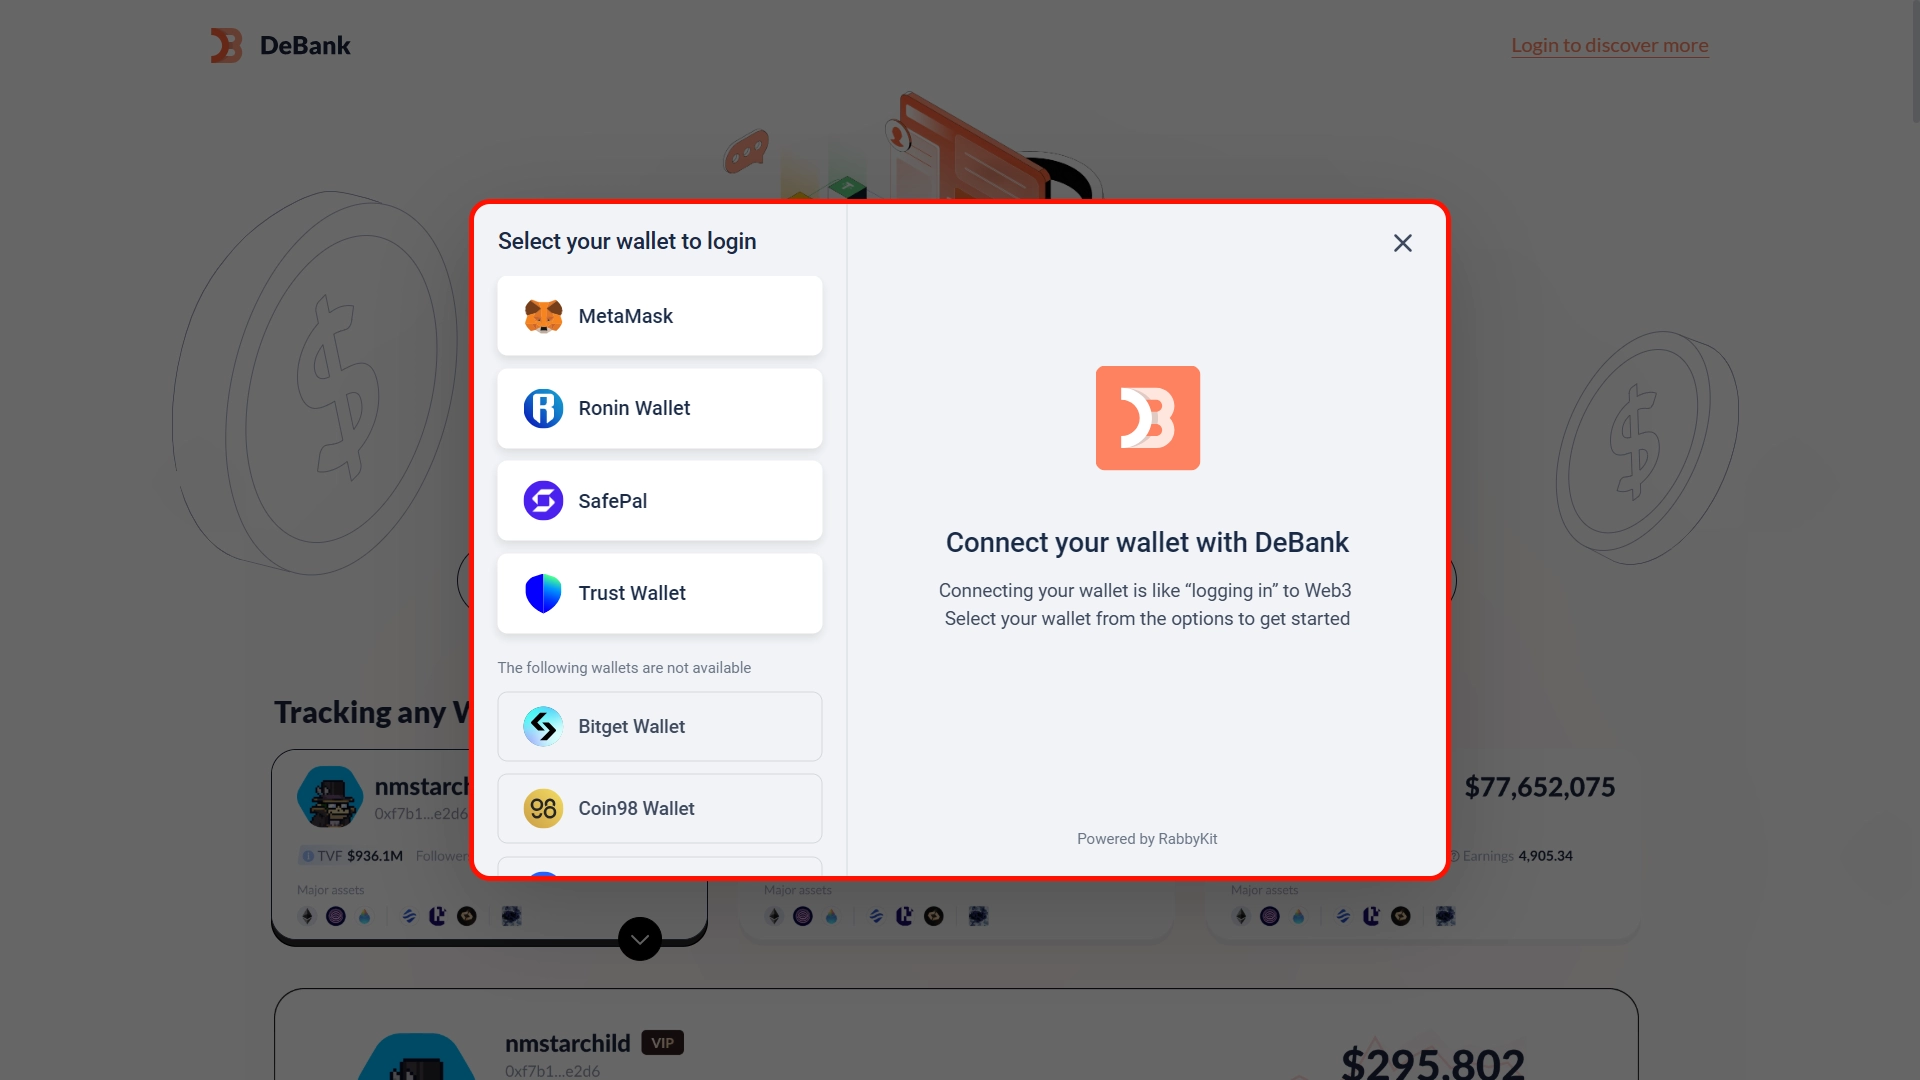Select Ronin Wallet to login
Viewport: 1920px width, 1080px height.
click(x=659, y=407)
